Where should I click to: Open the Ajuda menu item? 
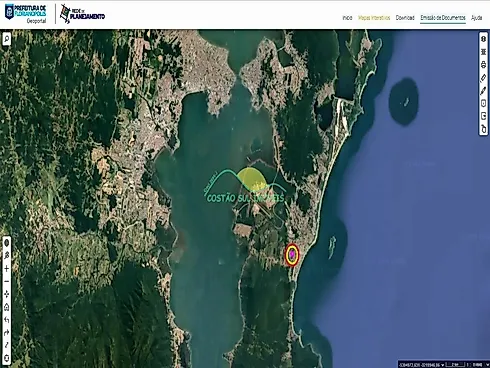[477, 18]
